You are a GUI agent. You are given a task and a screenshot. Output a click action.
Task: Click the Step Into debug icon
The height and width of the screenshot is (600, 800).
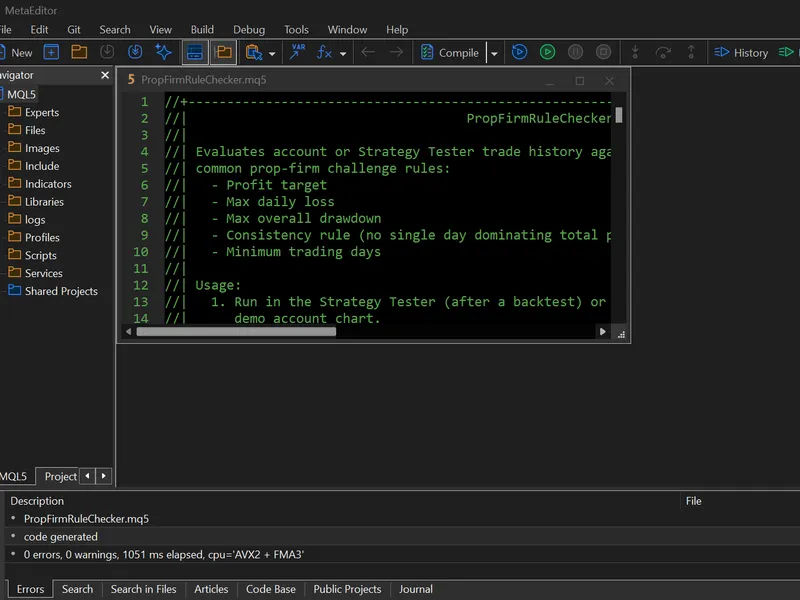tap(635, 52)
